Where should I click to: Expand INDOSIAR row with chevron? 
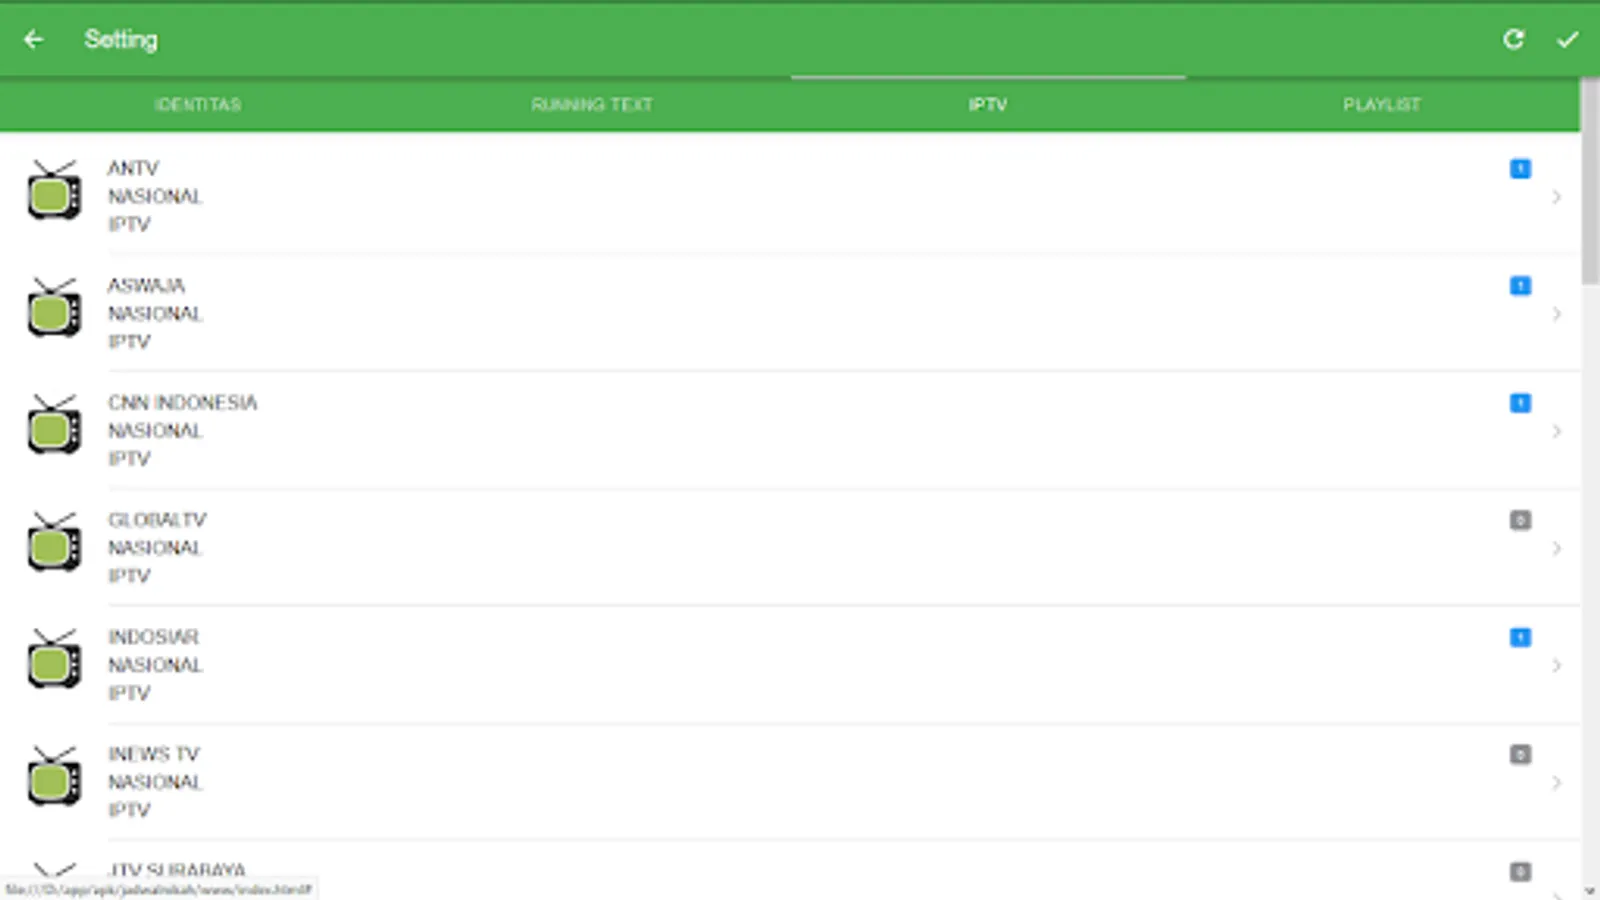coord(1557,665)
